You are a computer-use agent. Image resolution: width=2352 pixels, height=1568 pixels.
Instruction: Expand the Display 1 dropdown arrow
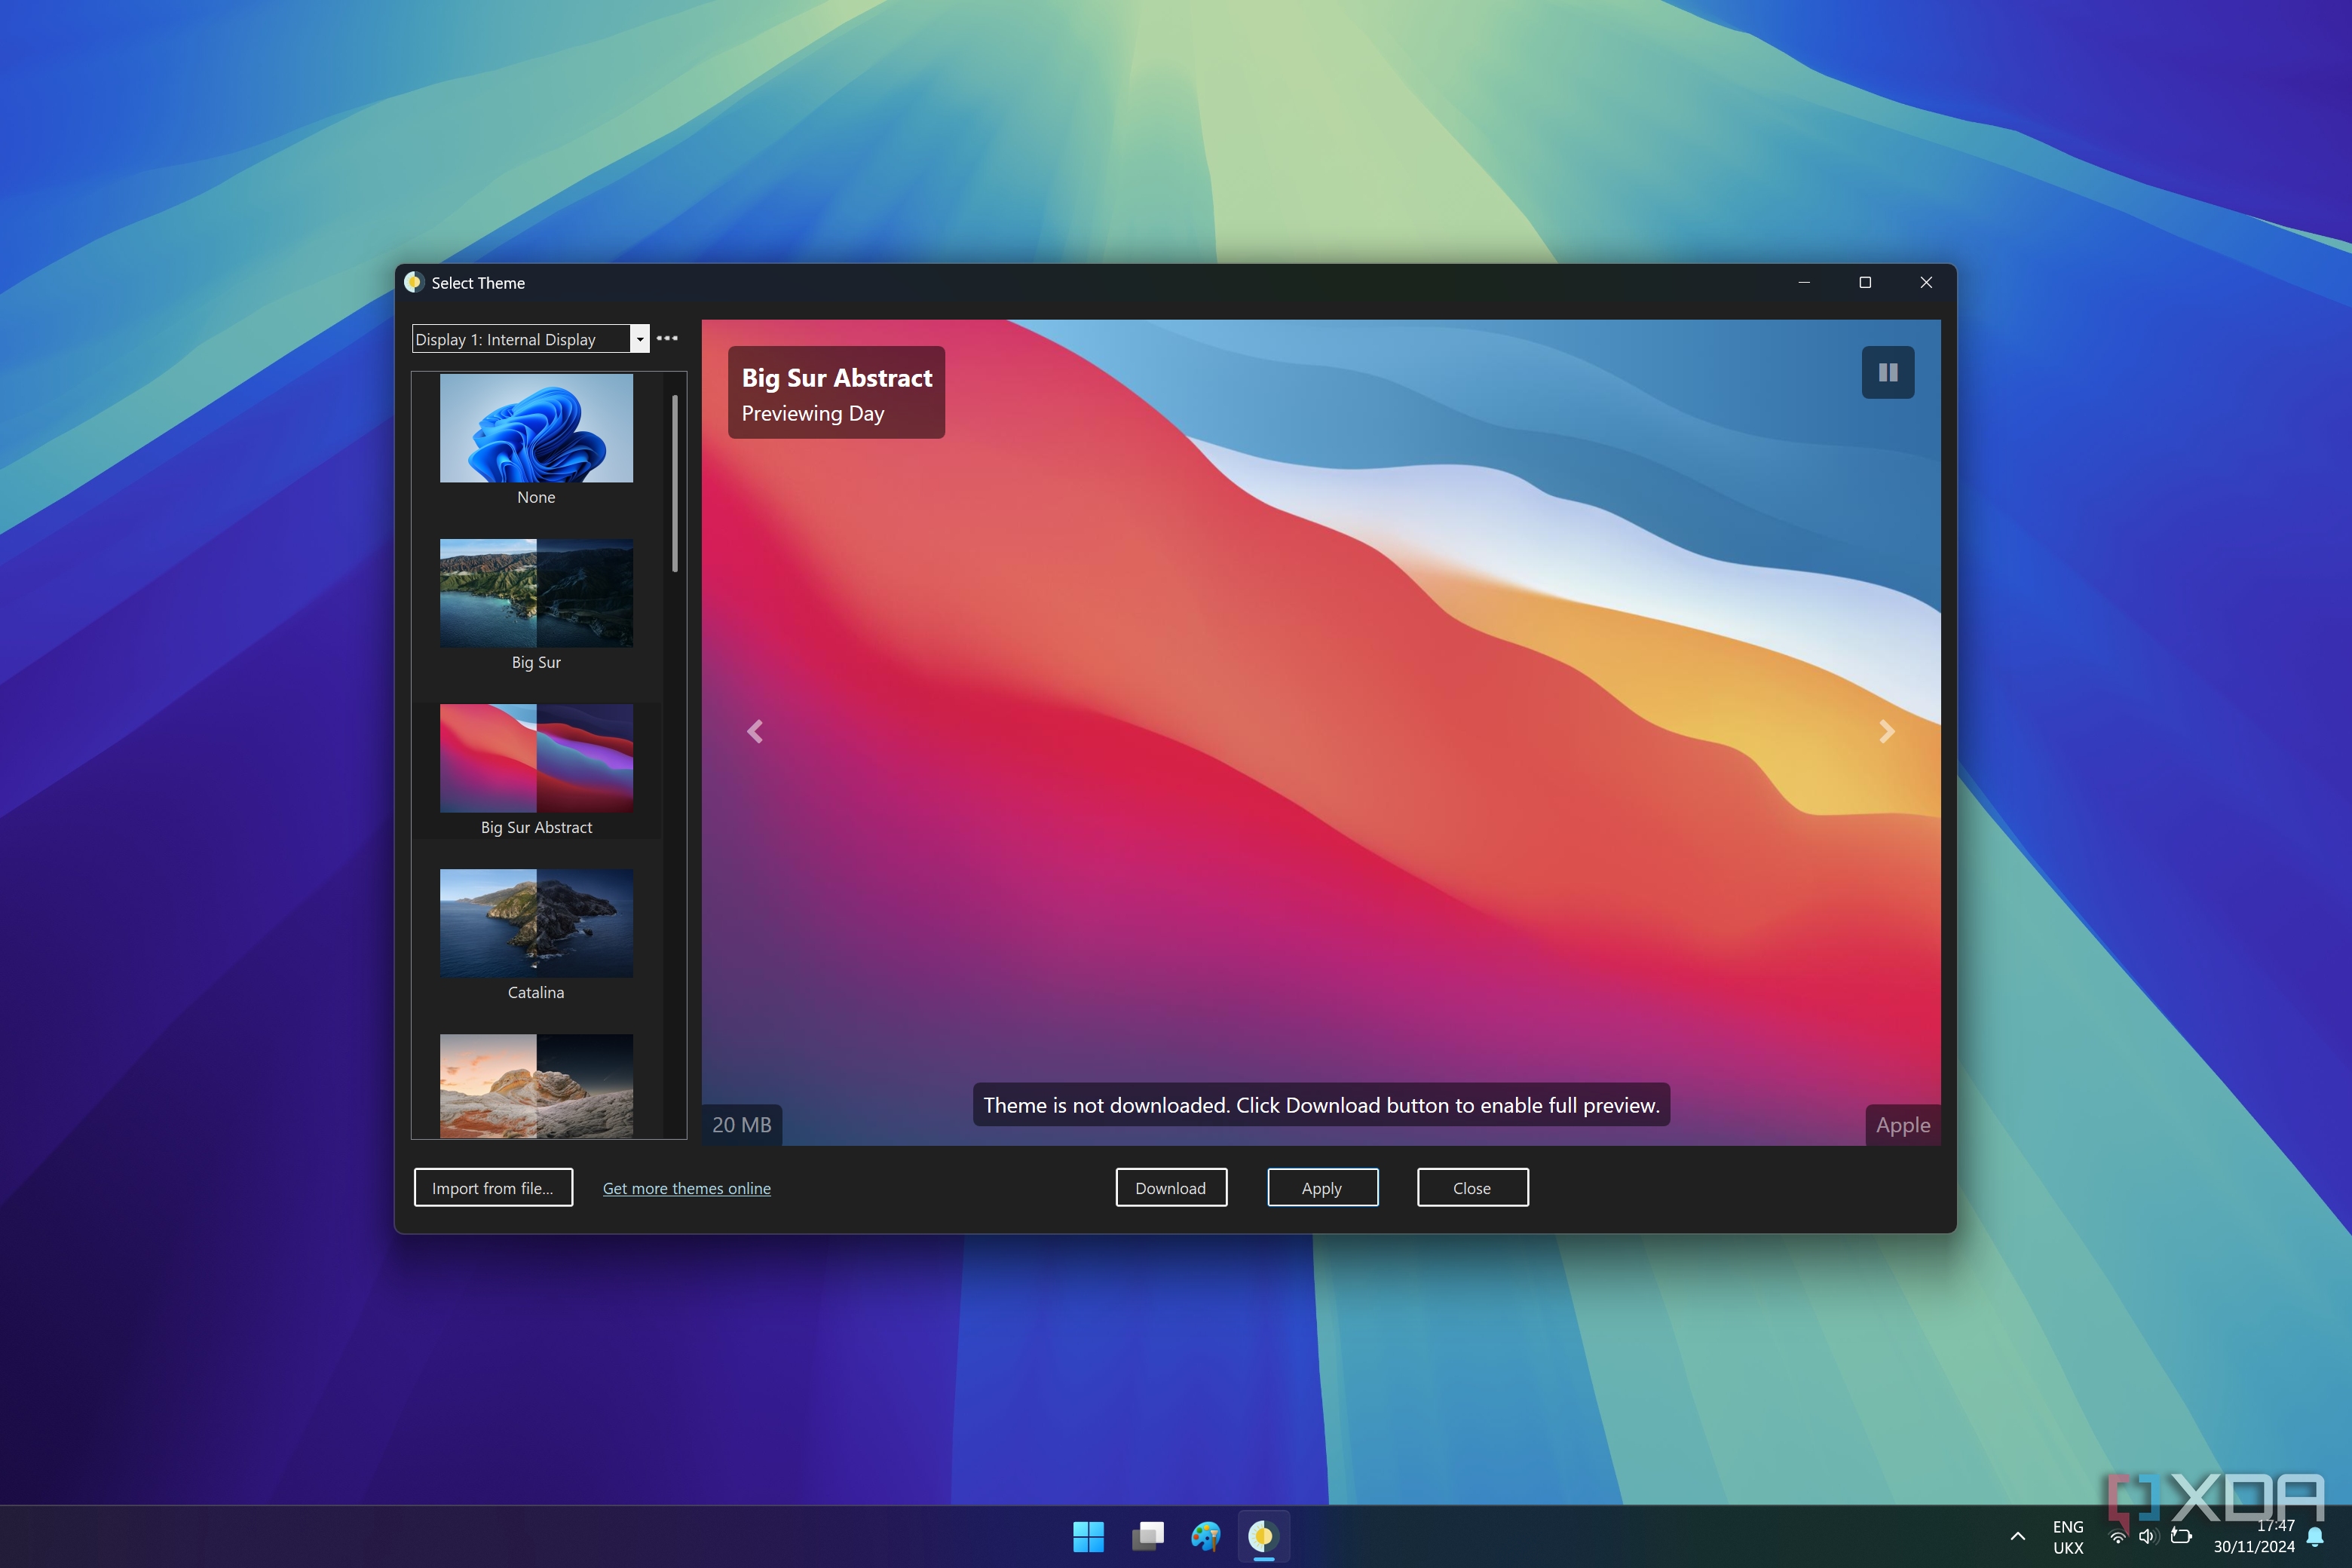(x=640, y=339)
